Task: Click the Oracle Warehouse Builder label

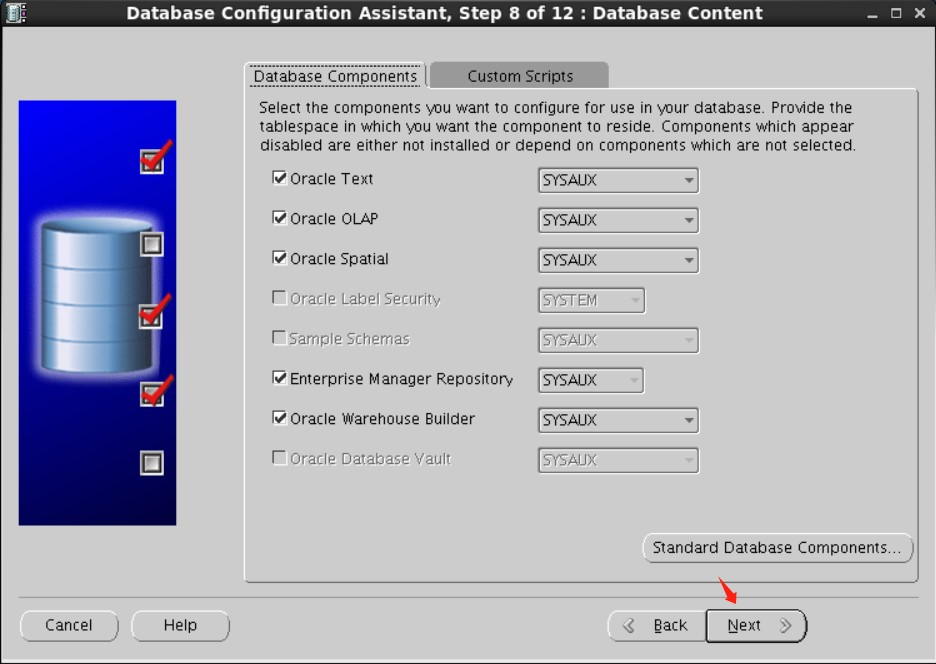Action: coord(383,419)
